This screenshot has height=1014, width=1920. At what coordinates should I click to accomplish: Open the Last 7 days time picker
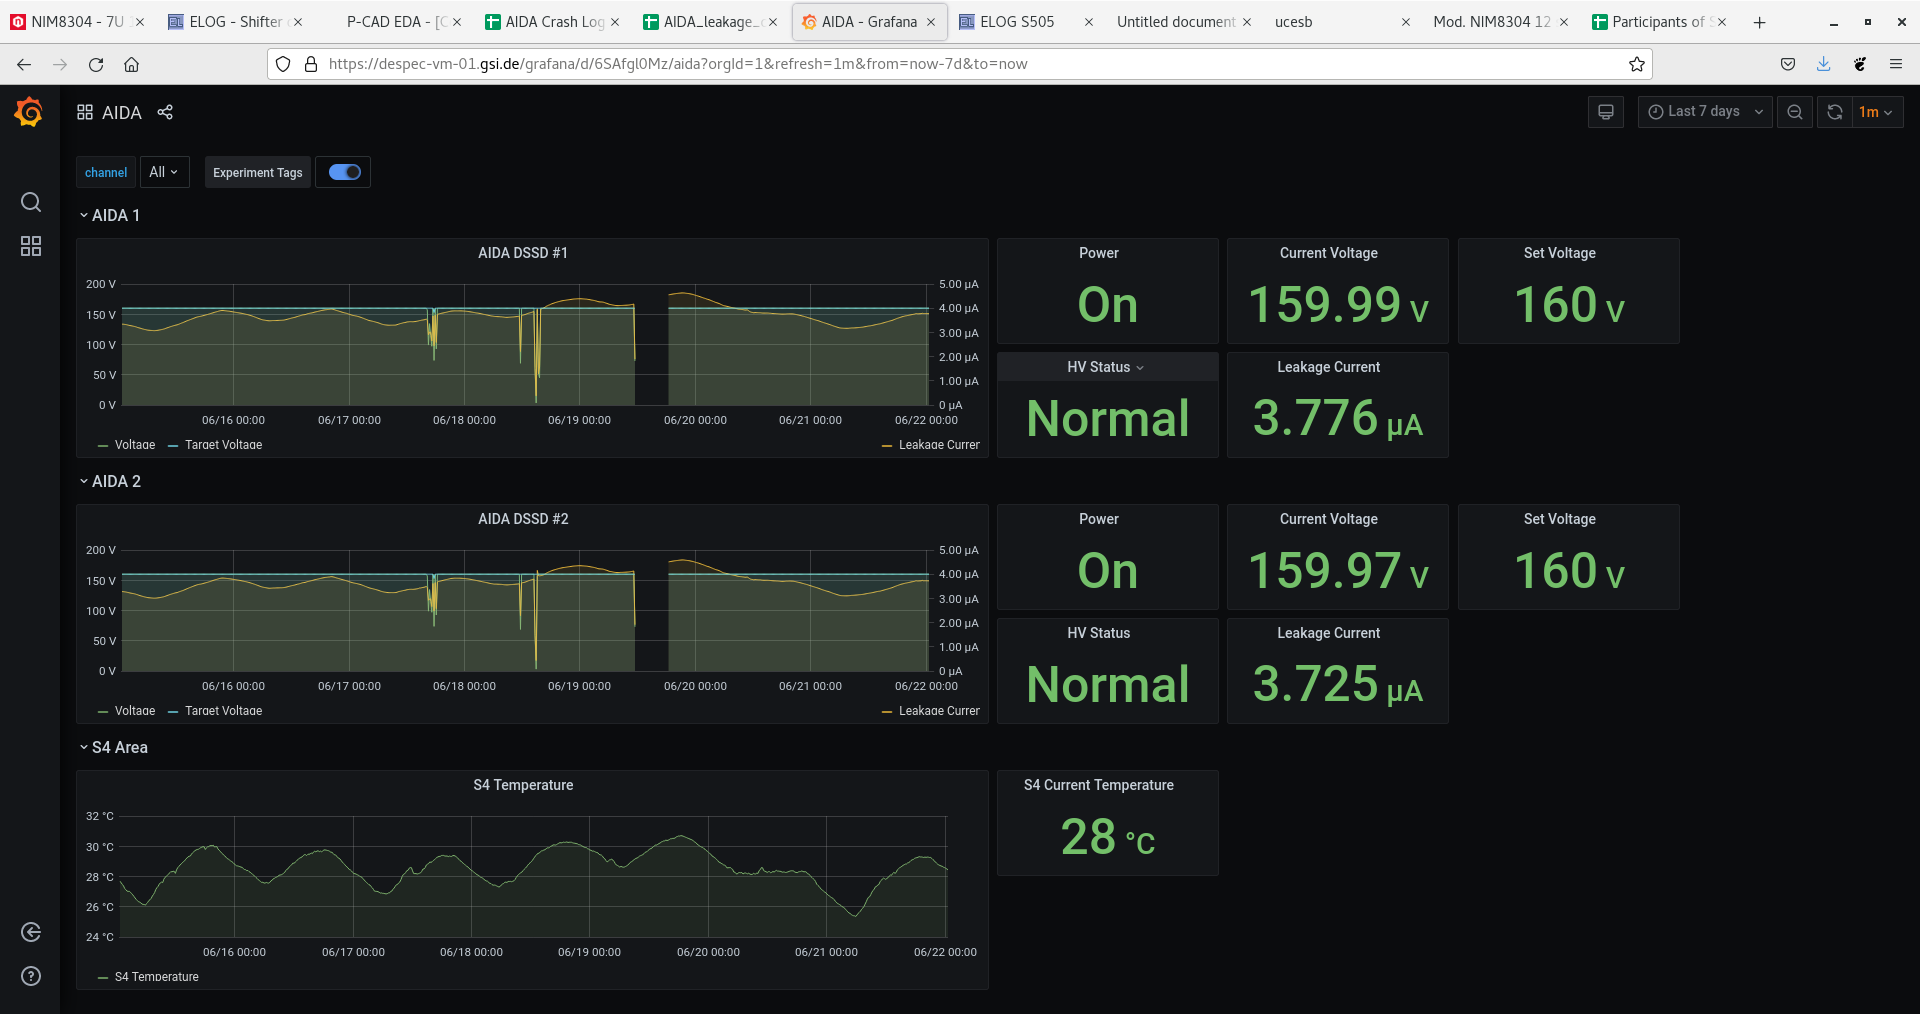coord(1705,112)
